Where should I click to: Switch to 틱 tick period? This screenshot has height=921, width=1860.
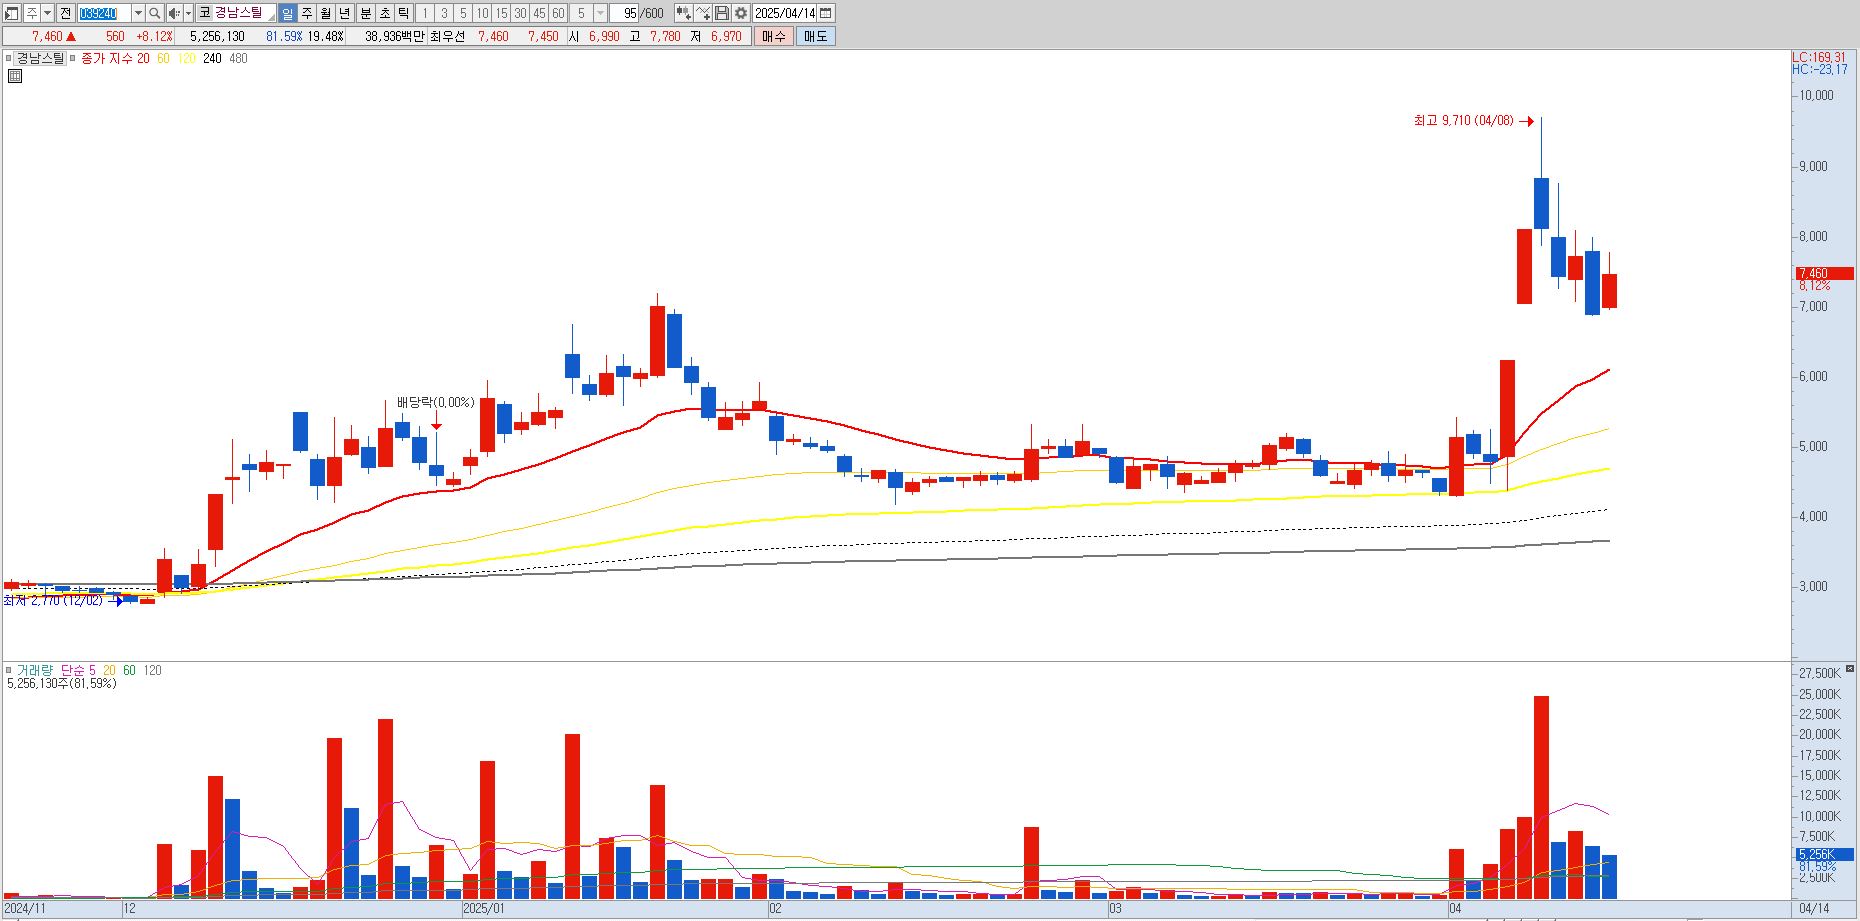[x=403, y=13]
